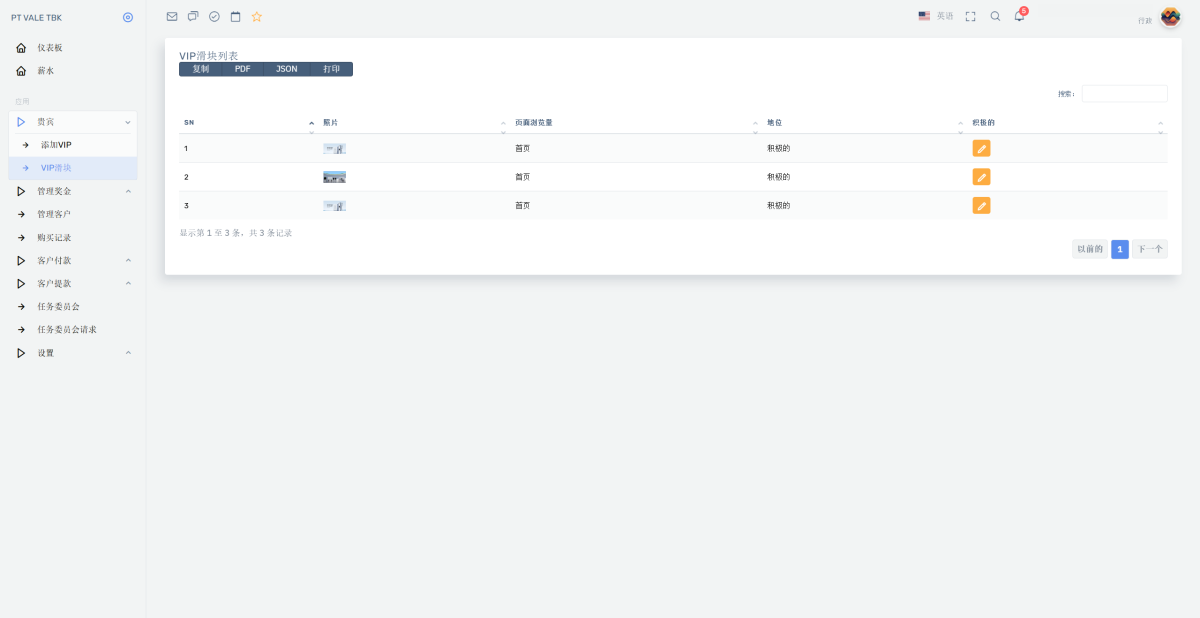Click the 复制 copy button
The image size is (1200, 618).
(x=201, y=69)
